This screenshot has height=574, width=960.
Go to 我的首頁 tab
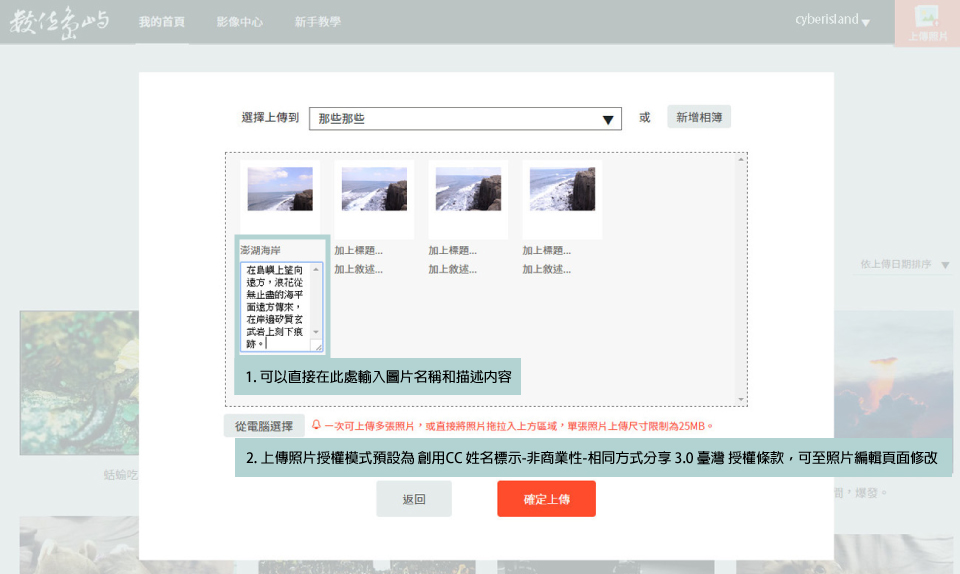pos(161,22)
